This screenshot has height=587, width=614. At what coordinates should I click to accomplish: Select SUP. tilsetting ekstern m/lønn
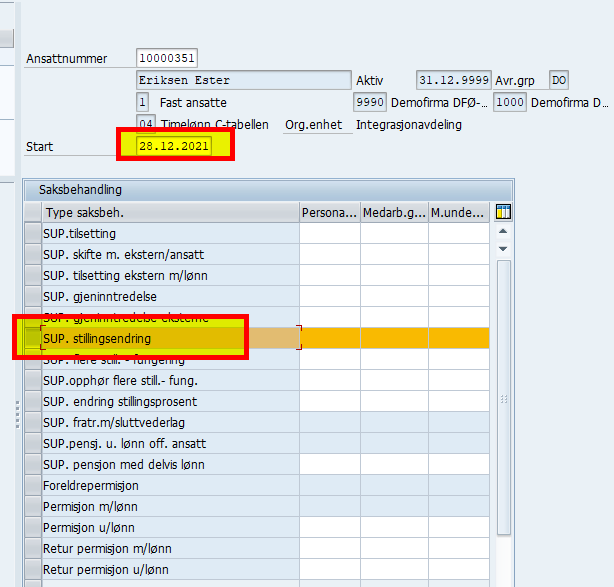[x=125, y=276]
